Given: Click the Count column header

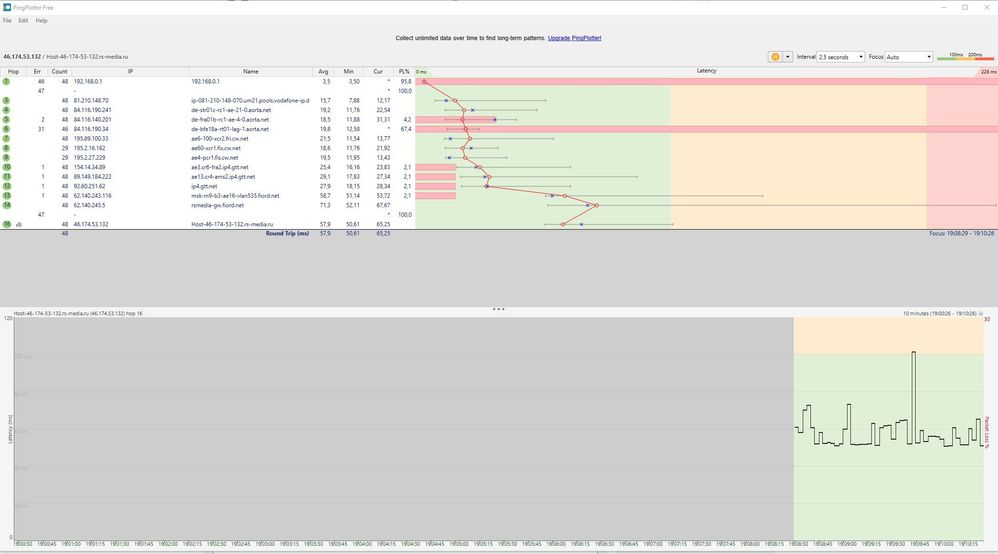Looking at the screenshot, I should coord(59,71).
